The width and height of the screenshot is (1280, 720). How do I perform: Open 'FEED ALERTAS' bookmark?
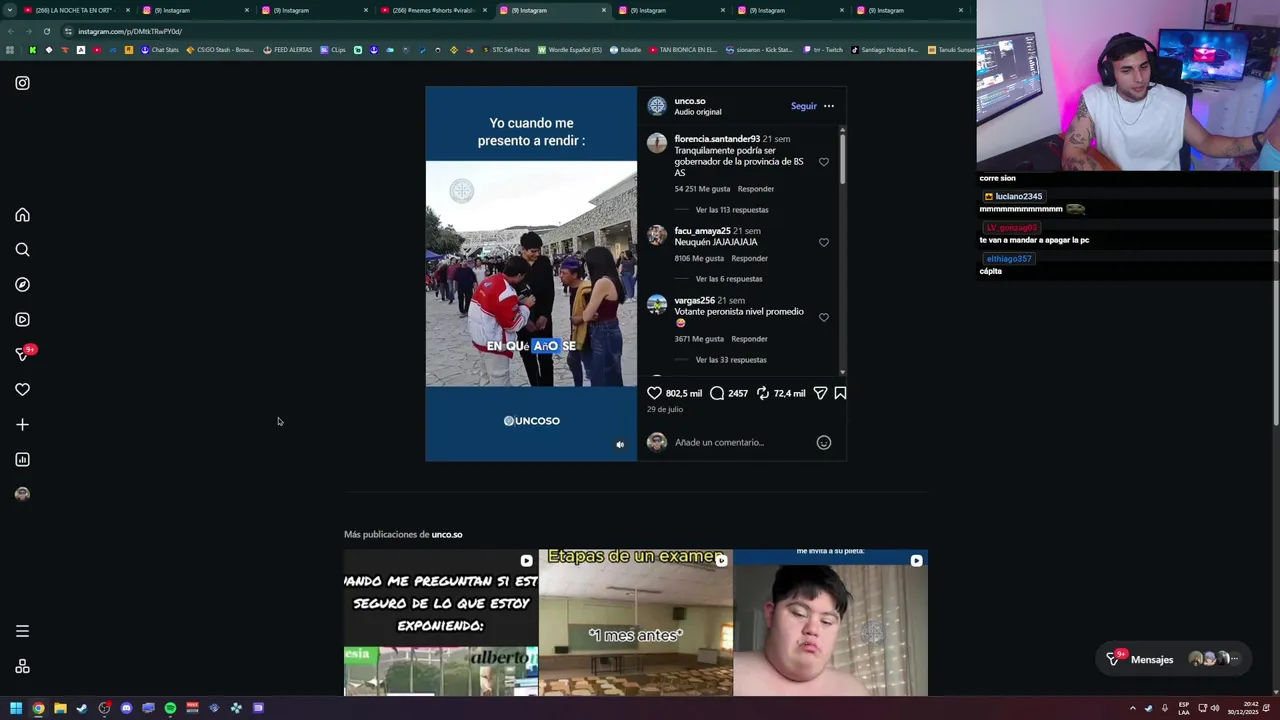[288, 50]
